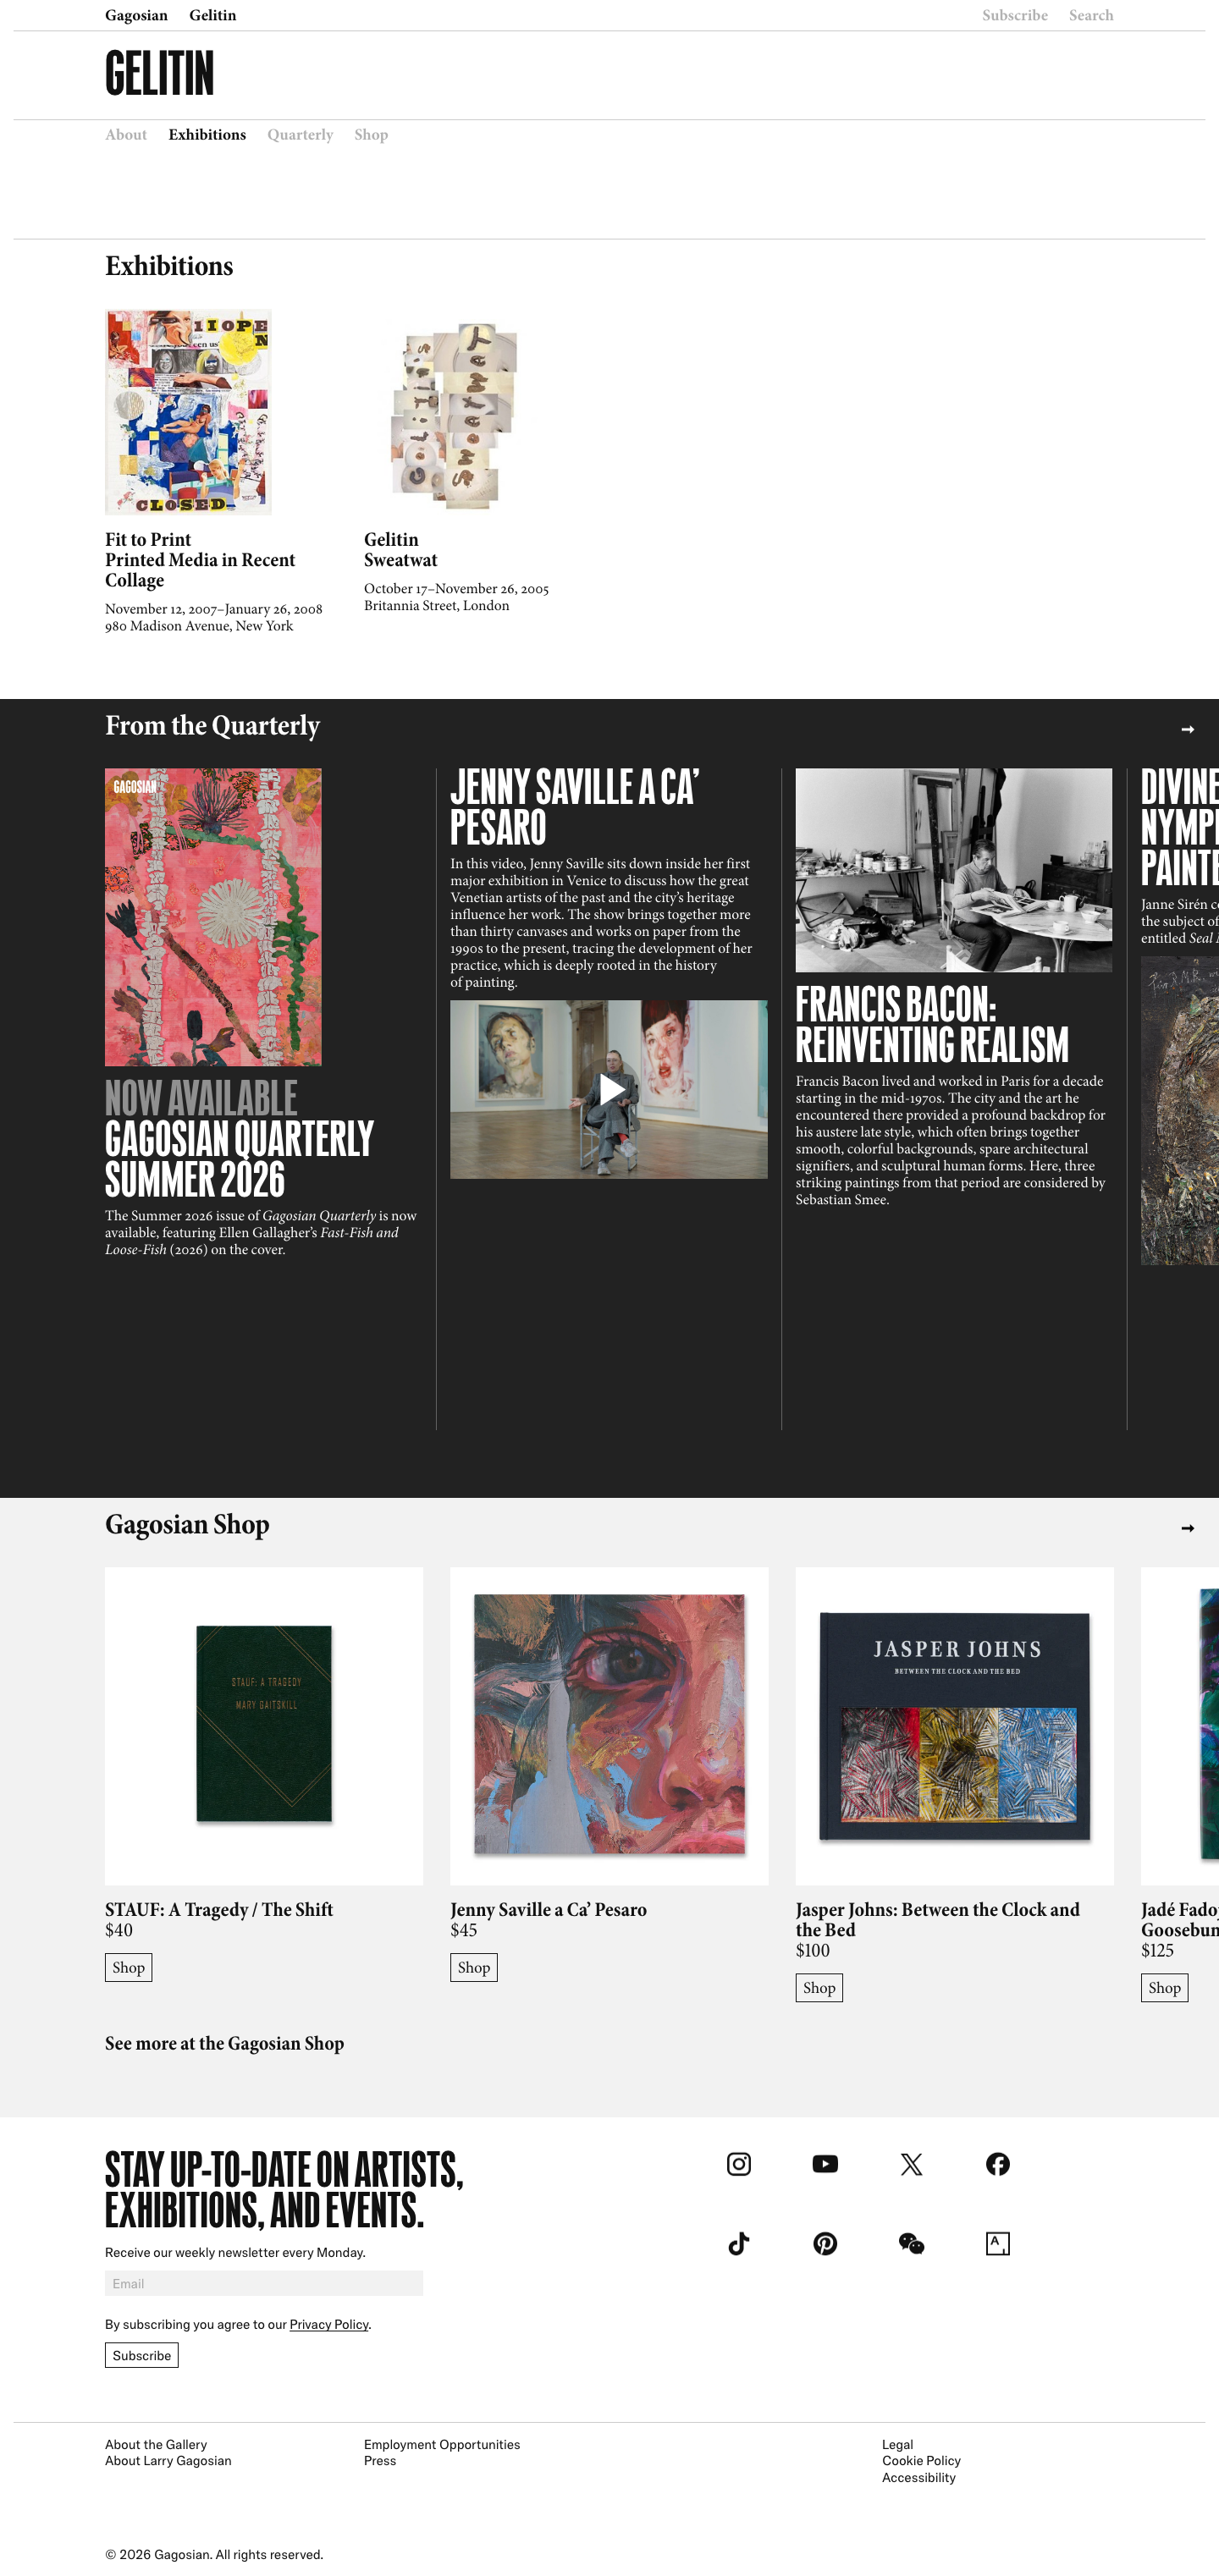Open Press footer link
1219x2576 pixels.
[380, 2461]
